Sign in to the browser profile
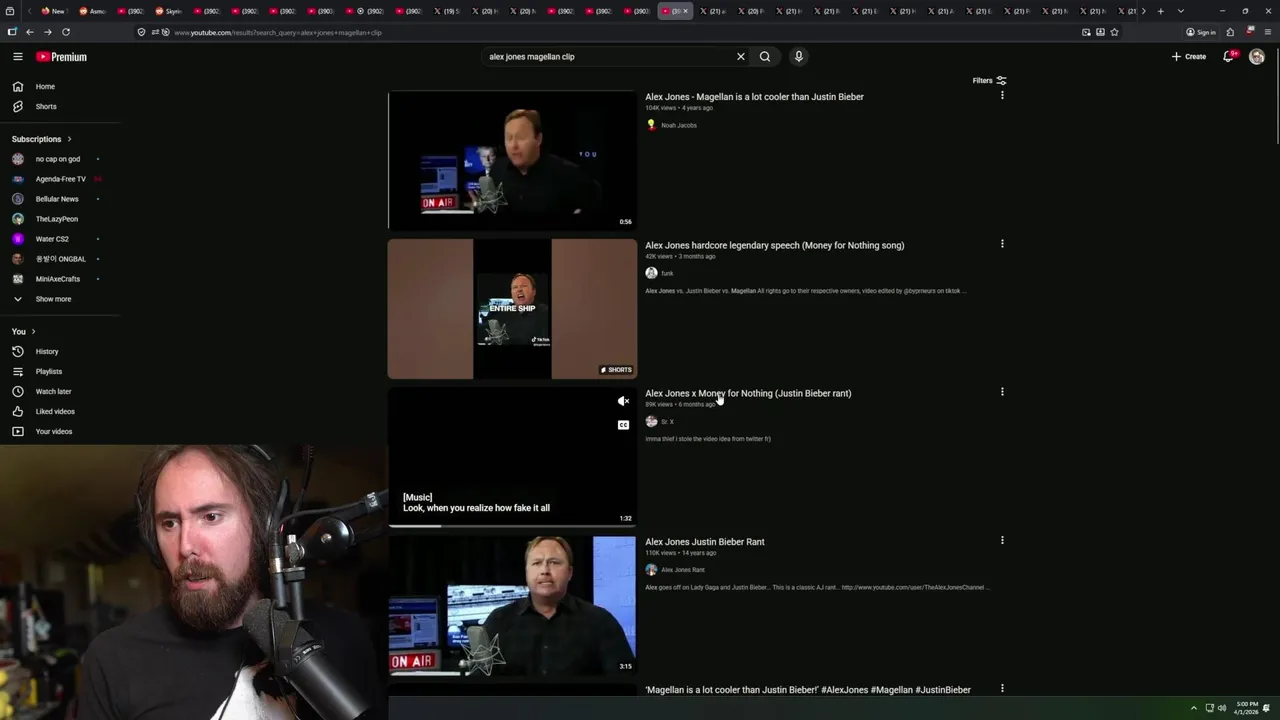Viewport: 1280px width, 720px height. click(x=1201, y=32)
